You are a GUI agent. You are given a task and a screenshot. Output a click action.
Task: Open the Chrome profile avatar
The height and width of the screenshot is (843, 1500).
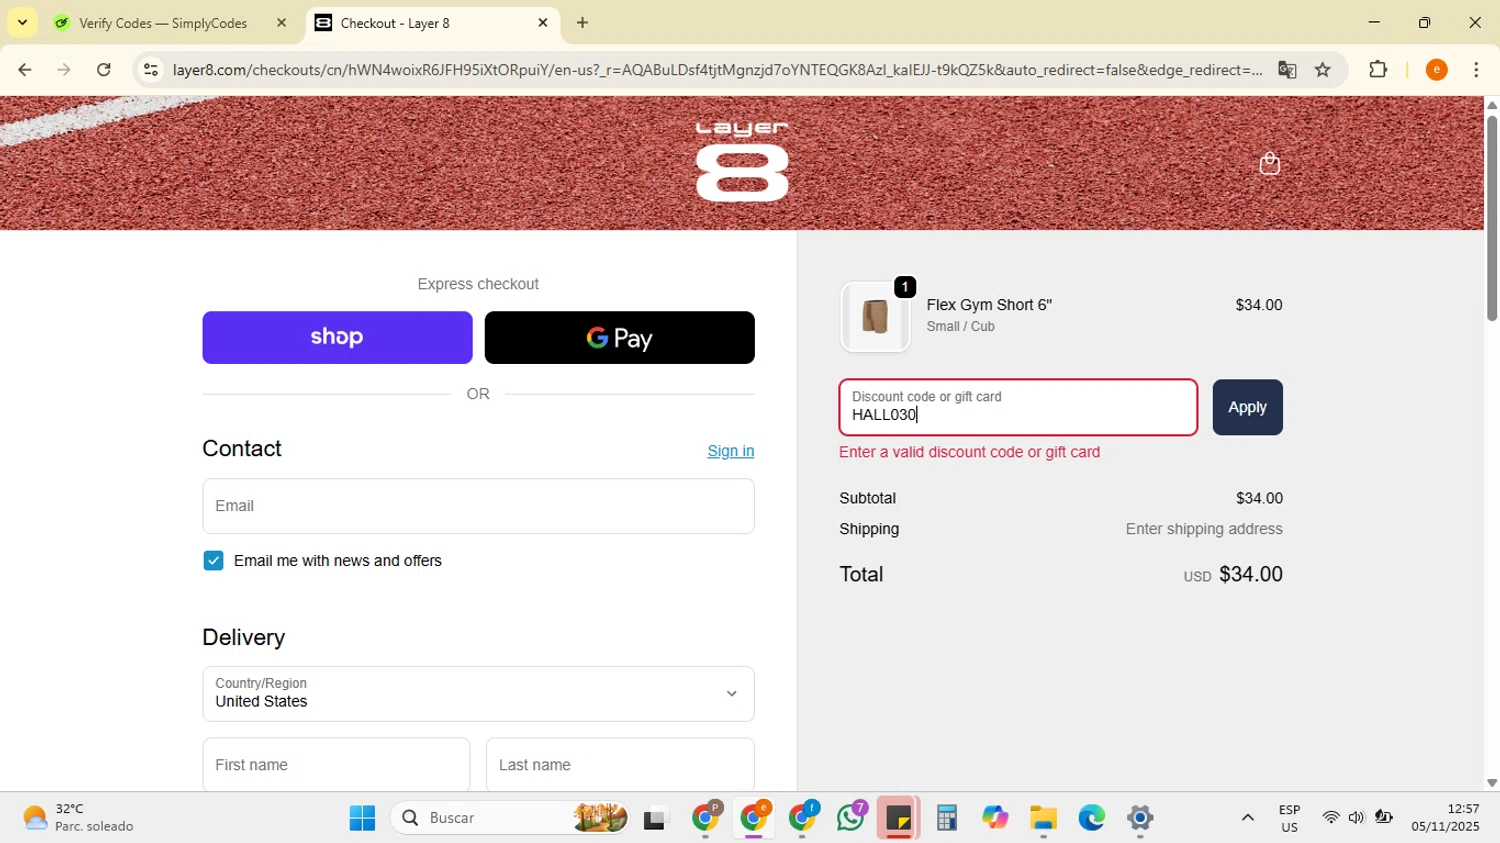point(1436,70)
